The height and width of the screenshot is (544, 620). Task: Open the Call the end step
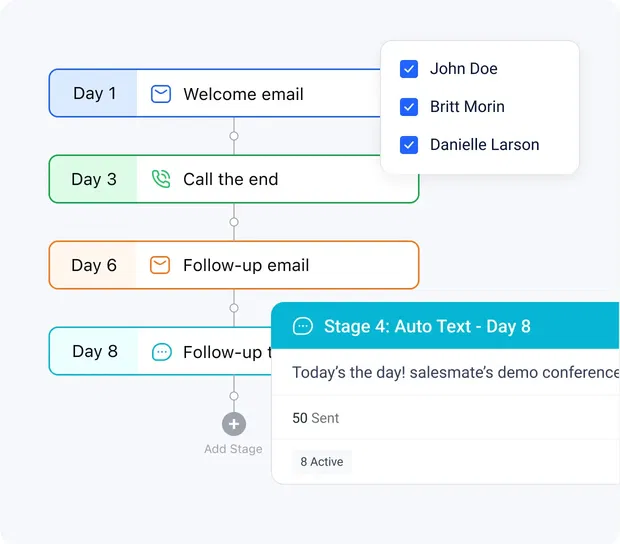230,180
